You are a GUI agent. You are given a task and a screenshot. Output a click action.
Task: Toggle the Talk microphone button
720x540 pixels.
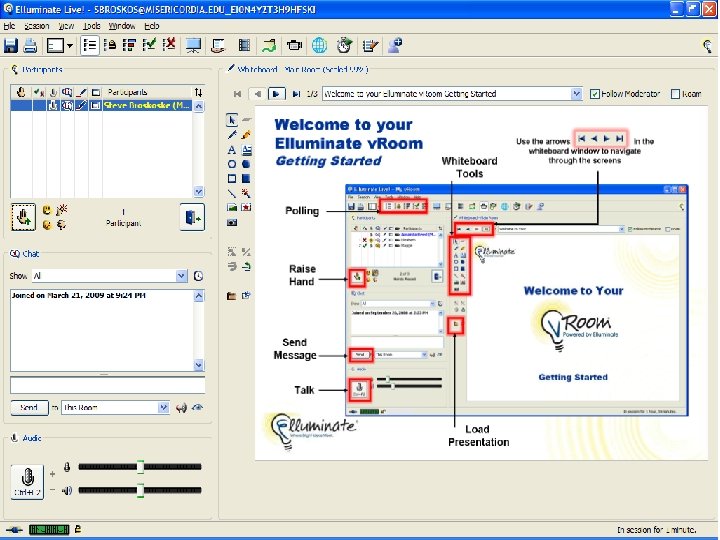pyautogui.click(x=27, y=482)
